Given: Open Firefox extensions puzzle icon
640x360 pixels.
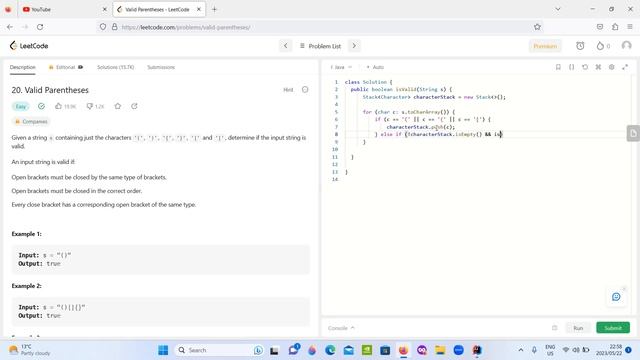Looking at the screenshot, I should (615, 27).
